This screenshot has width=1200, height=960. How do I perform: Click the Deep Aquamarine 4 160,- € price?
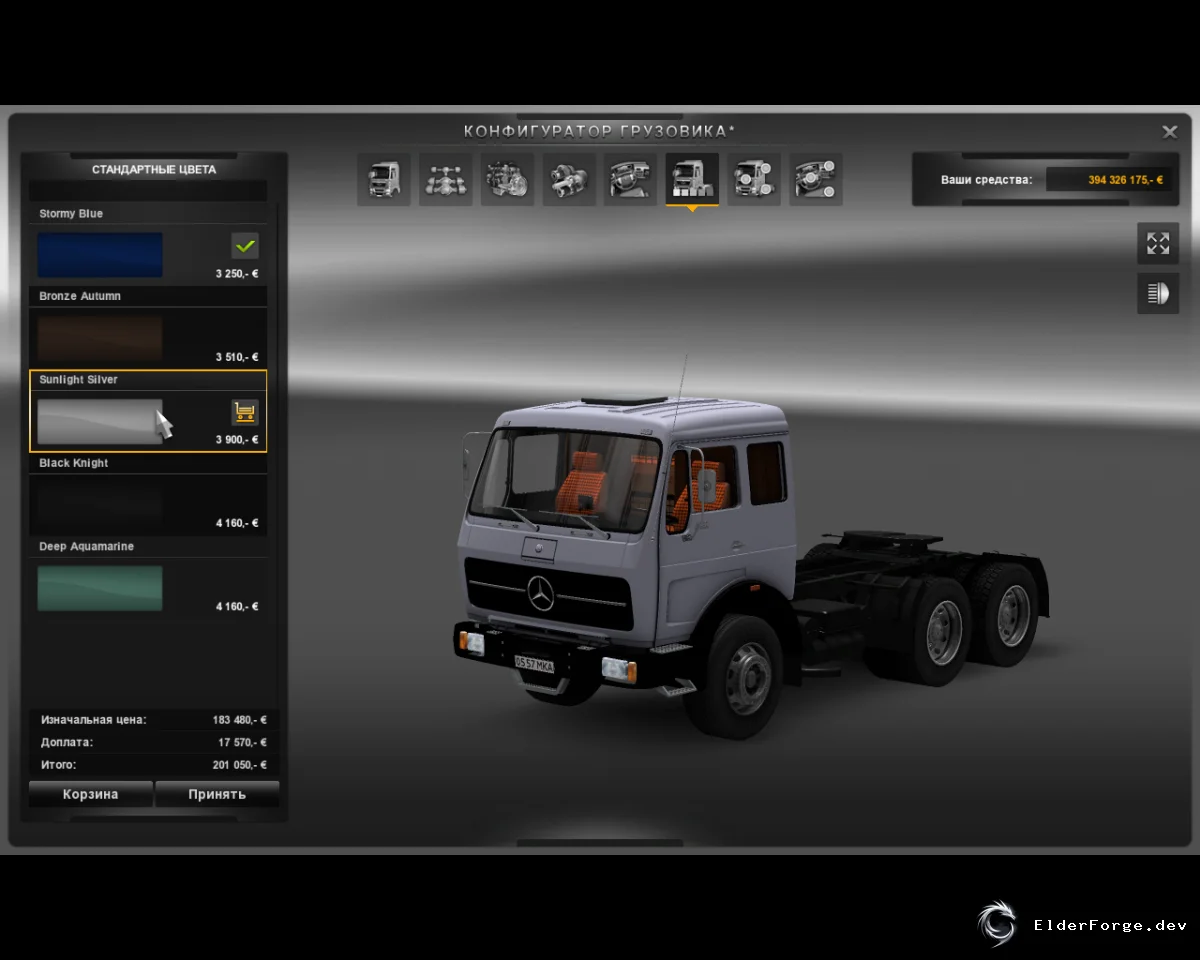point(237,606)
